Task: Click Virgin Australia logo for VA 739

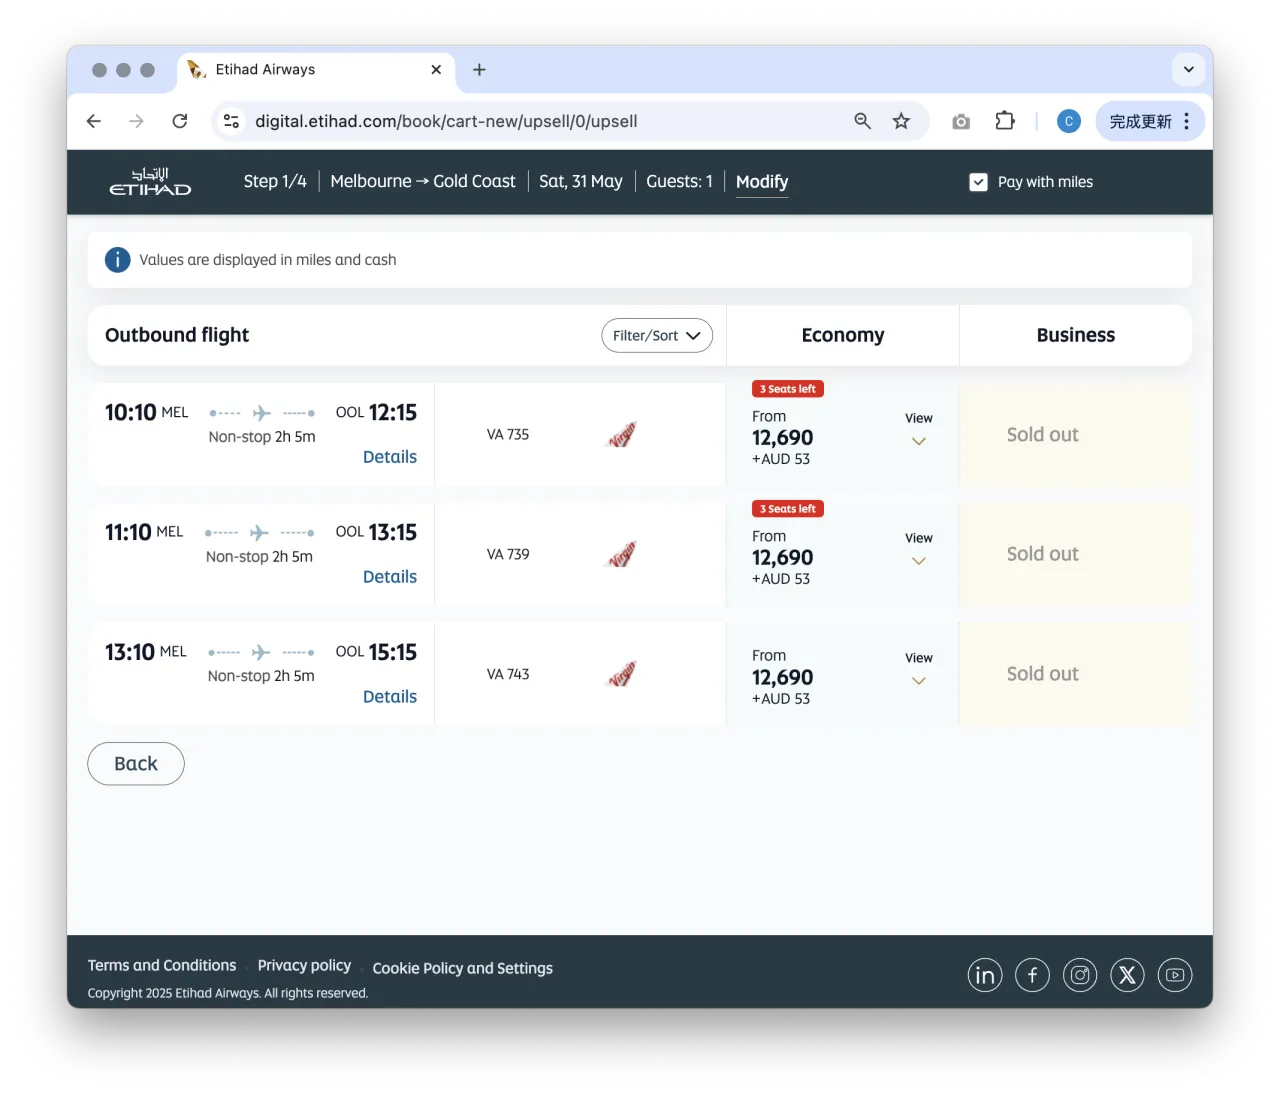Action: [622, 554]
